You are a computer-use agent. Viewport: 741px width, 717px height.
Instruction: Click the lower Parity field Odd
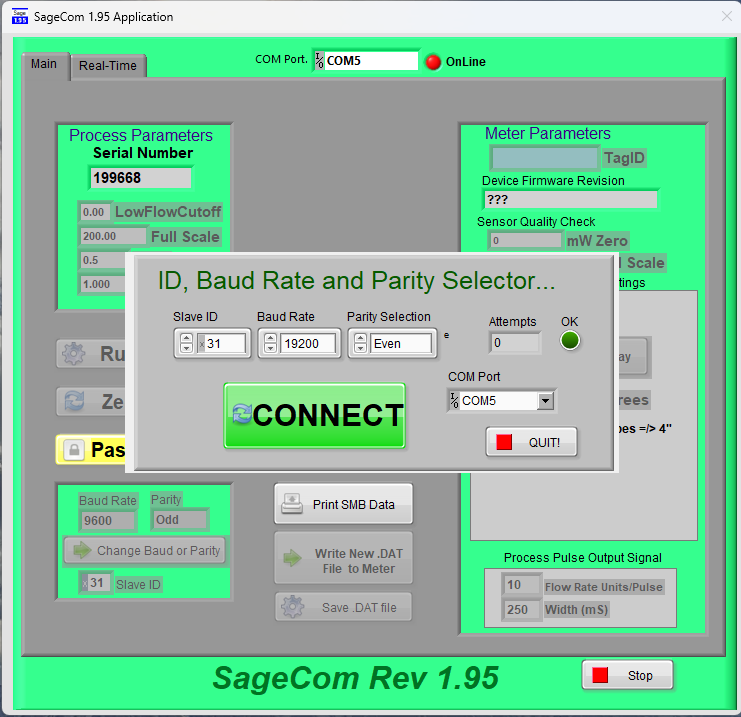tap(179, 519)
